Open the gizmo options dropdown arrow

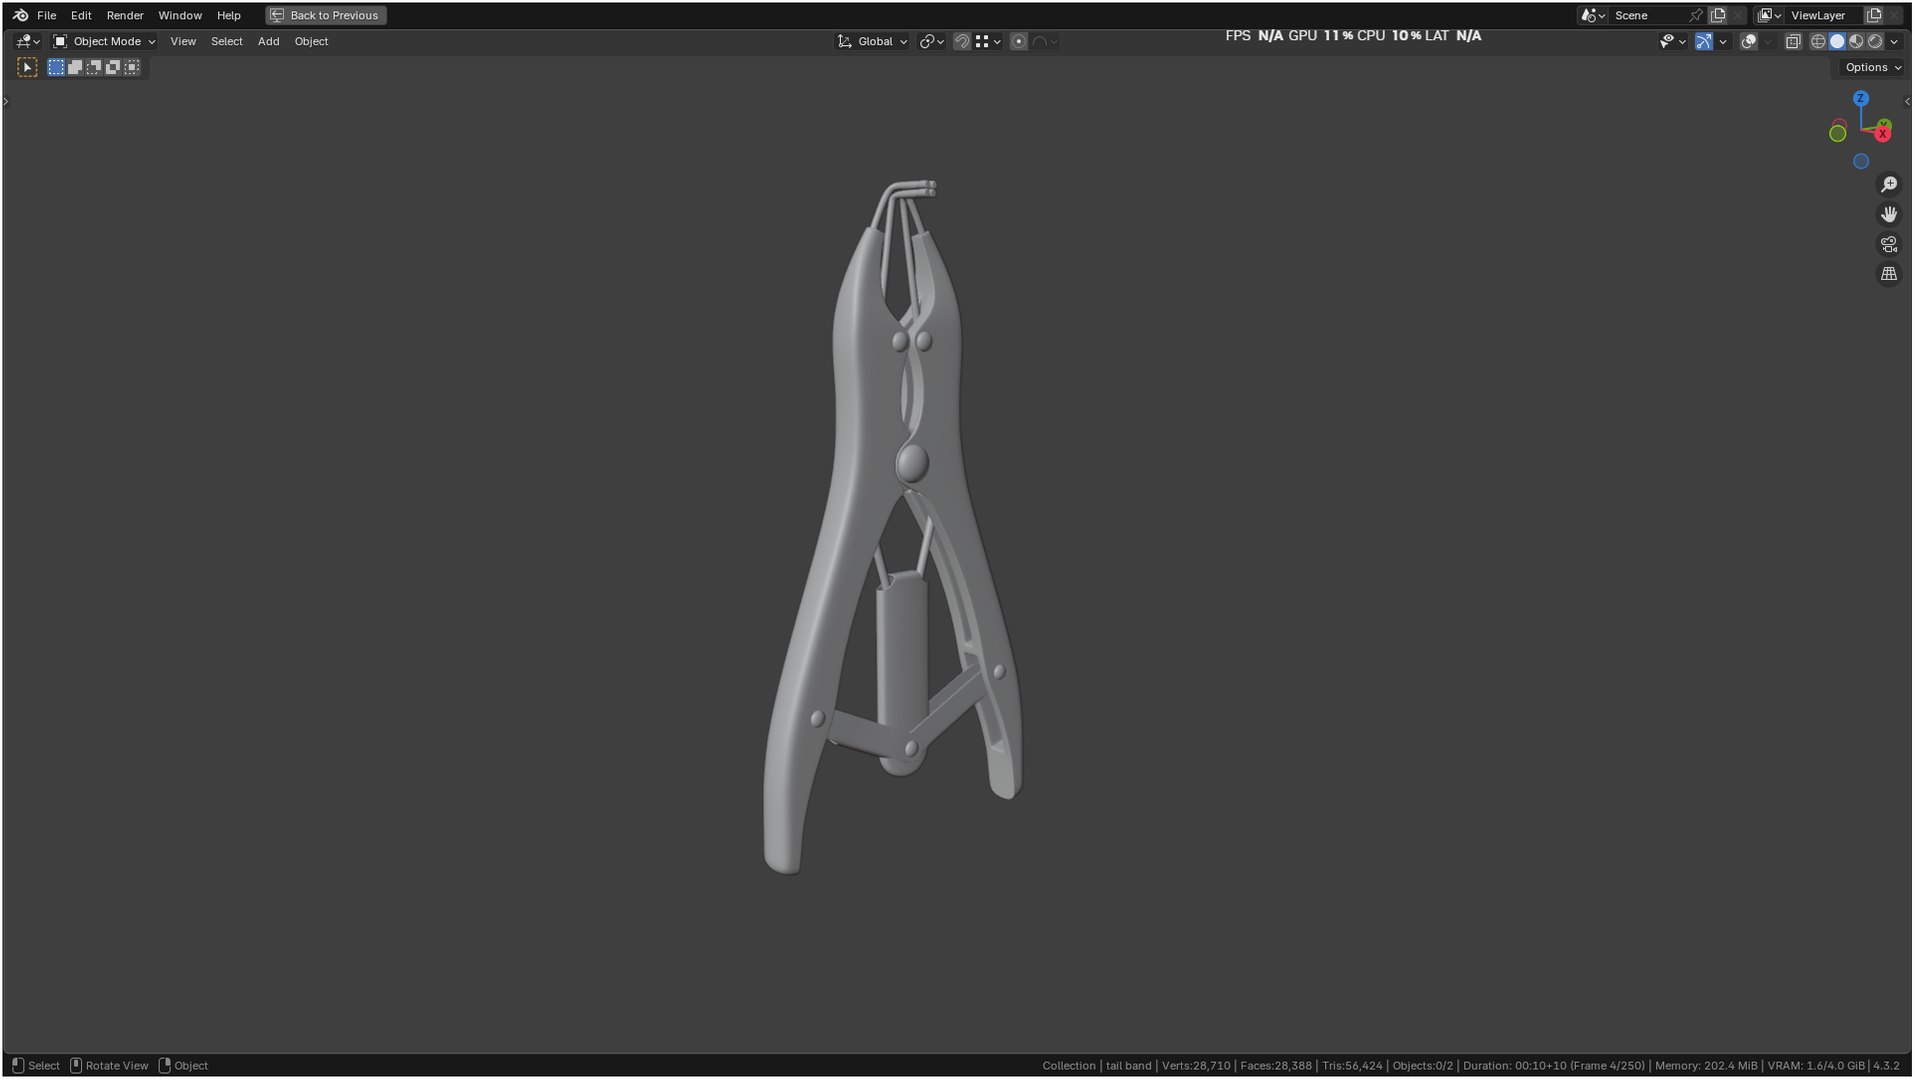pos(1722,41)
